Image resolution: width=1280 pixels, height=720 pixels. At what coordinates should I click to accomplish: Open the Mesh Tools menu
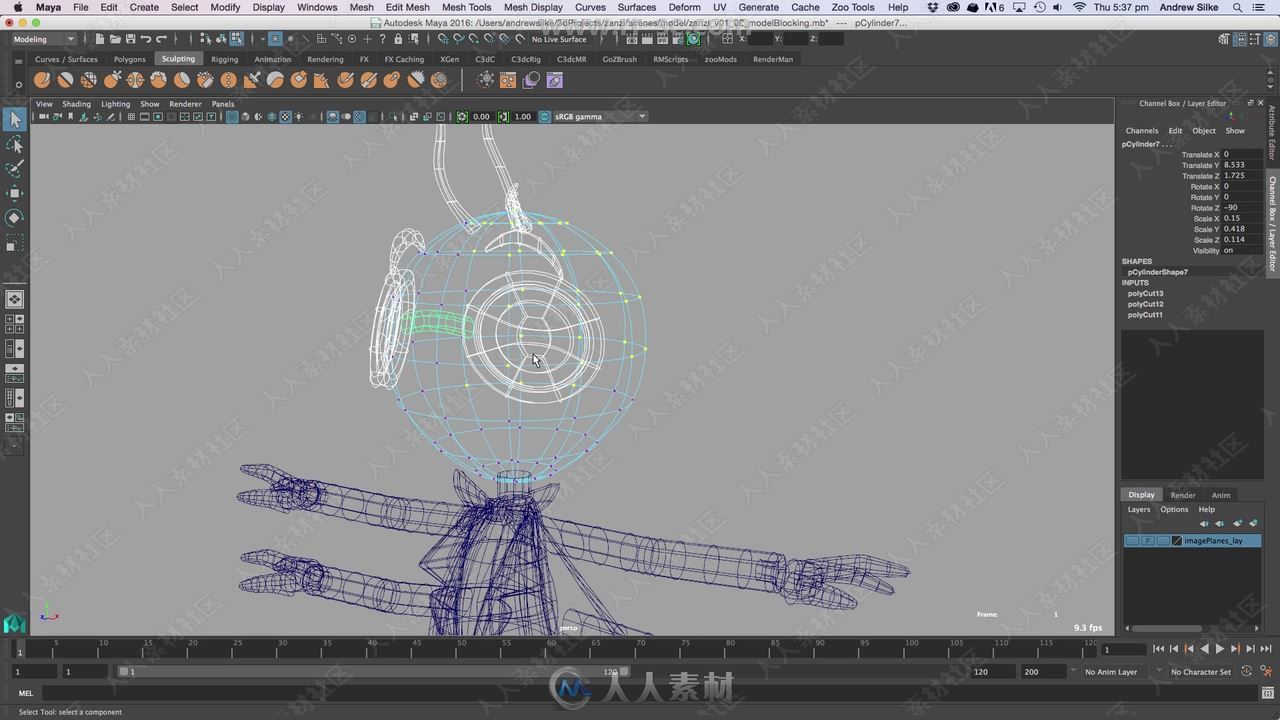466,7
